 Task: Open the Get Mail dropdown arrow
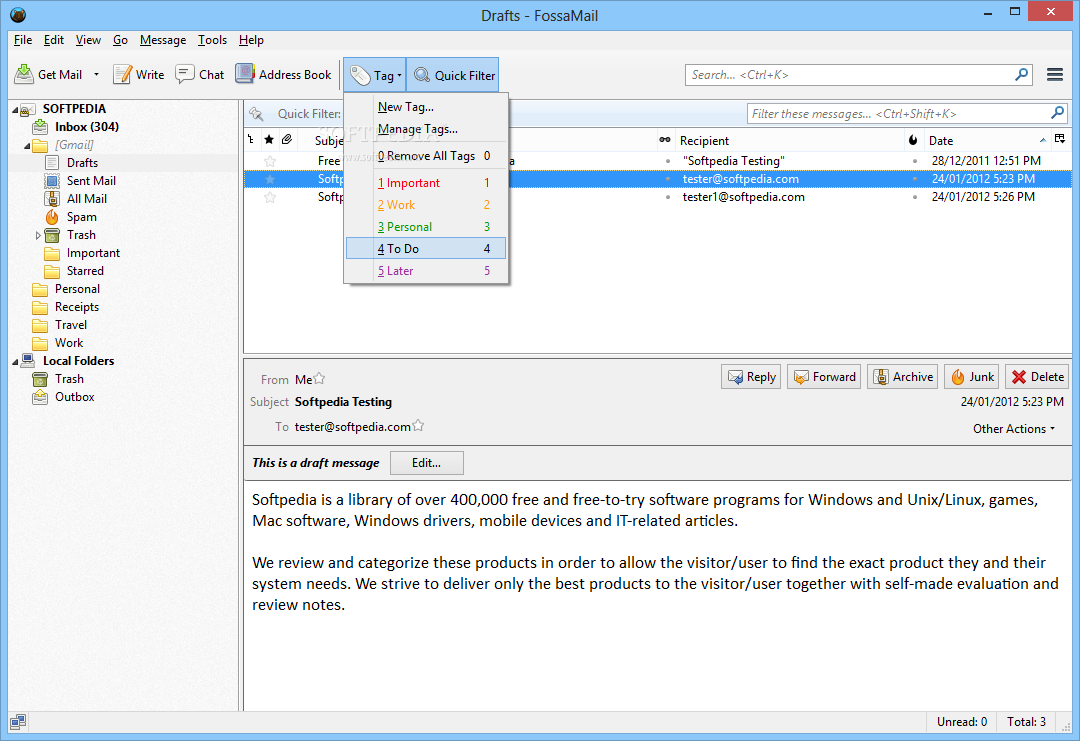click(96, 74)
